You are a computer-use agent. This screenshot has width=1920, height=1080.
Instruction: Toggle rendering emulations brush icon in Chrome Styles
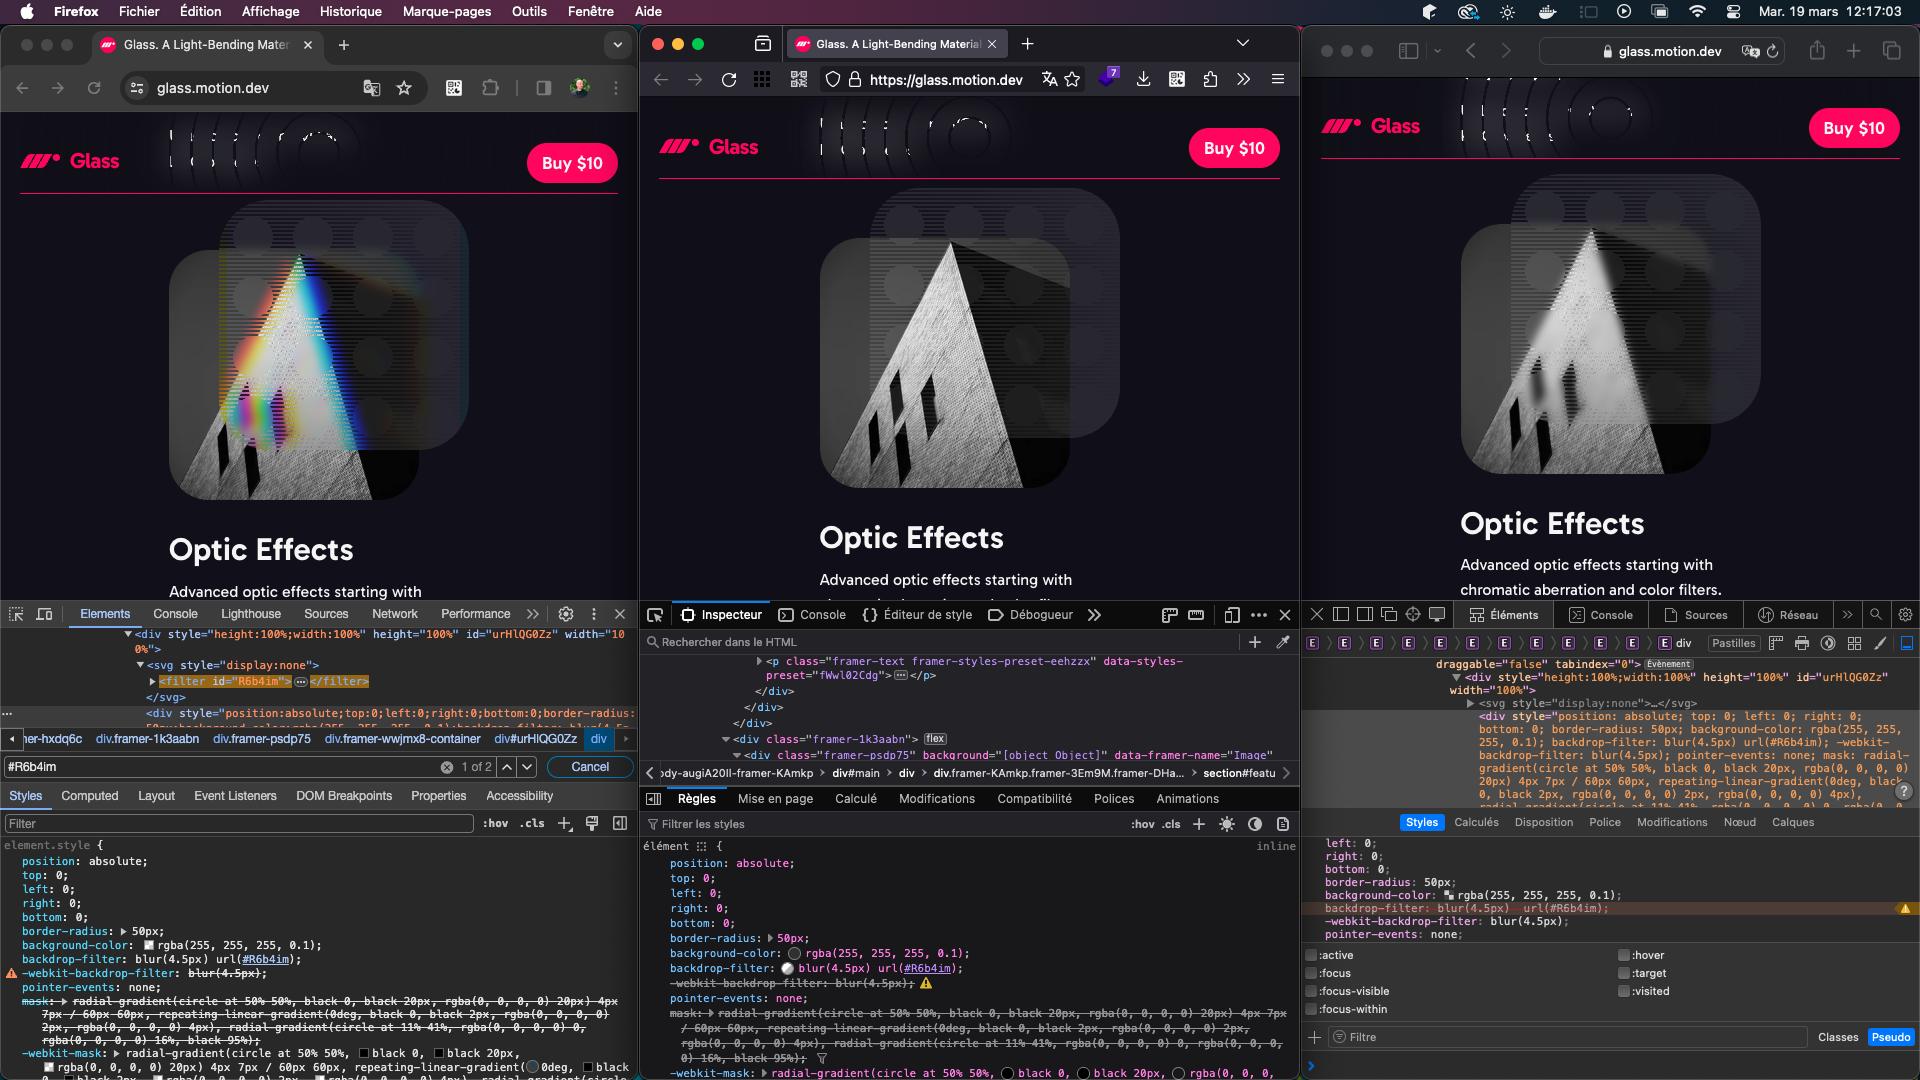tap(592, 823)
